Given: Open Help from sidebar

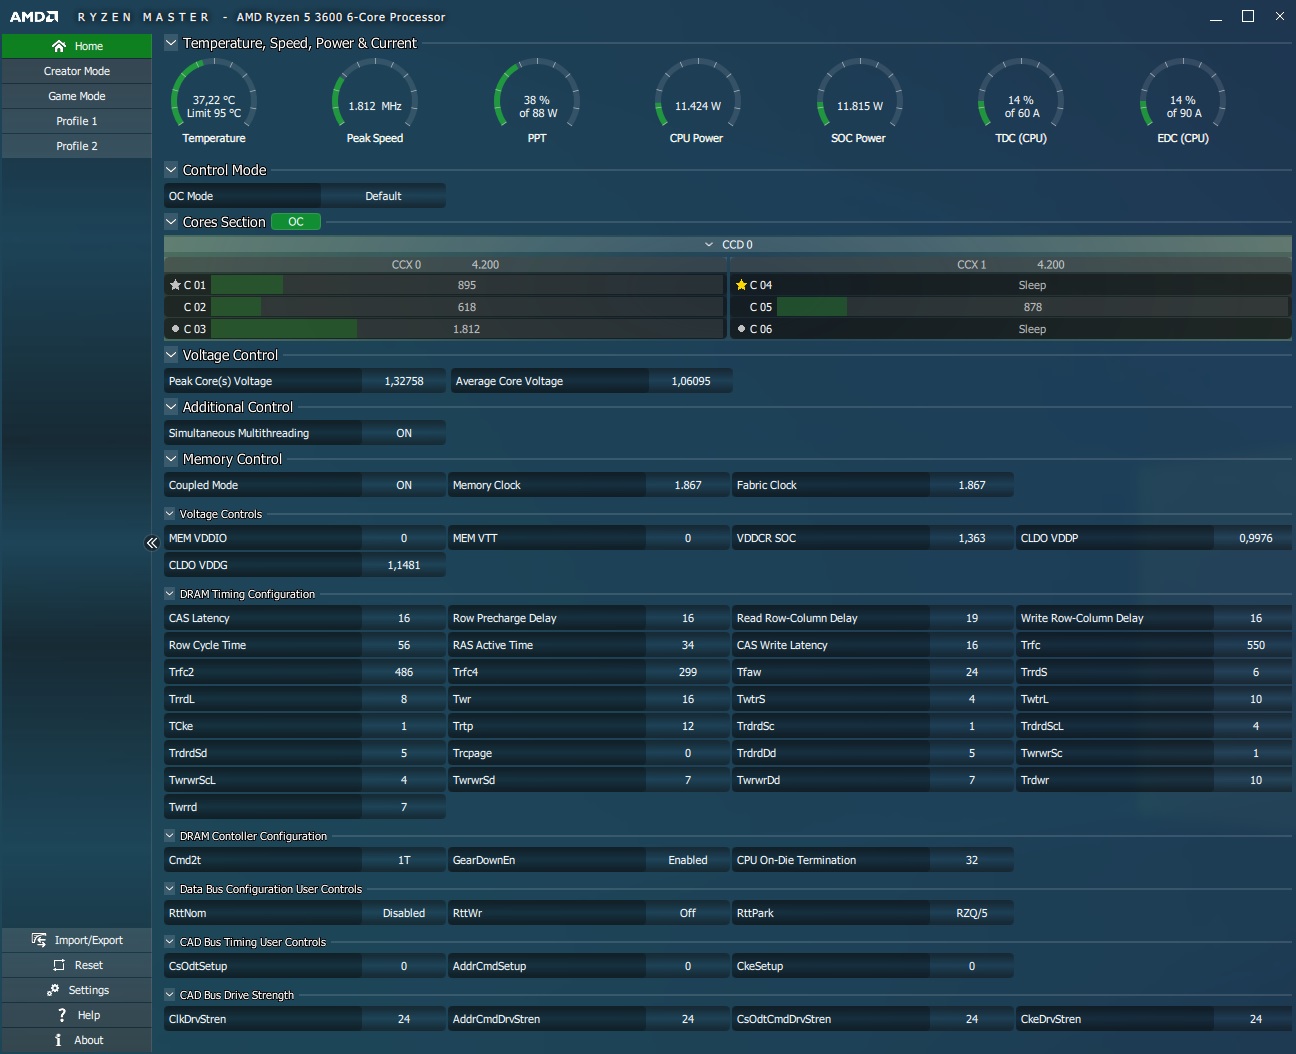Looking at the screenshot, I should tap(77, 1015).
